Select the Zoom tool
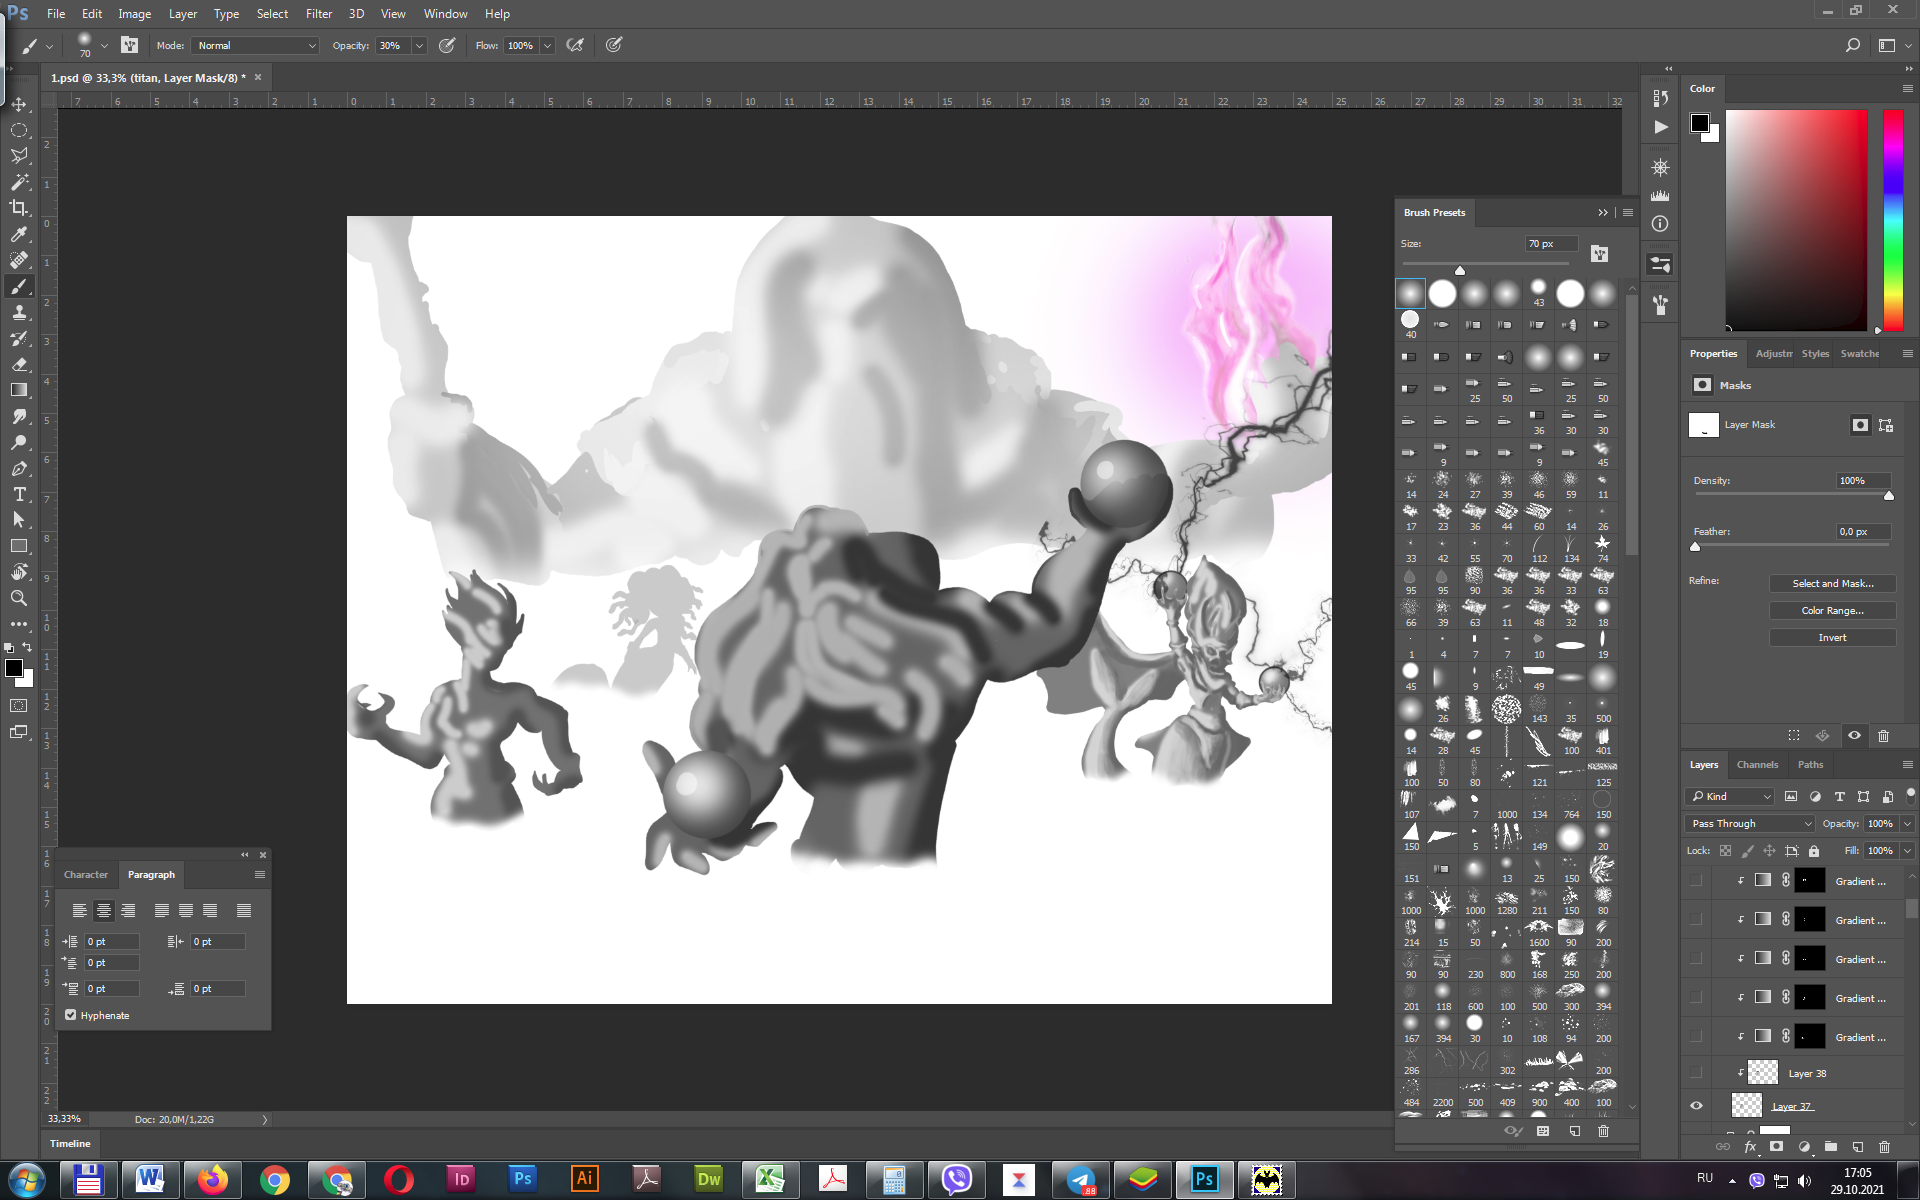This screenshot has height=1200, width=1920. (x=19, y=598)
